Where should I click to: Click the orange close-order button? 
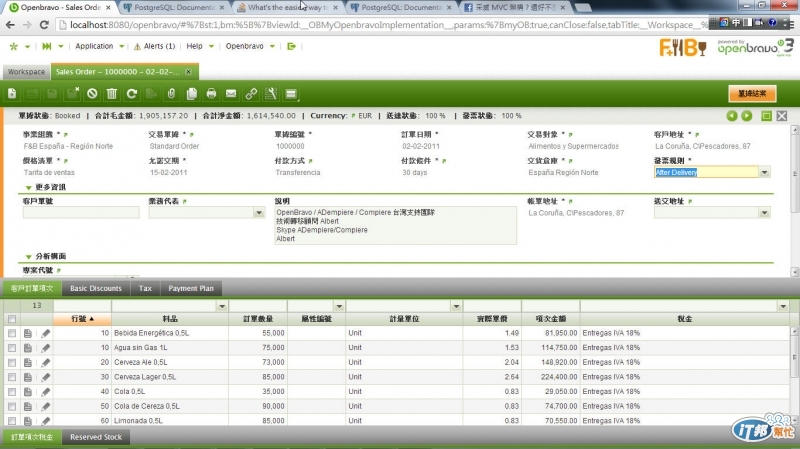752,94
